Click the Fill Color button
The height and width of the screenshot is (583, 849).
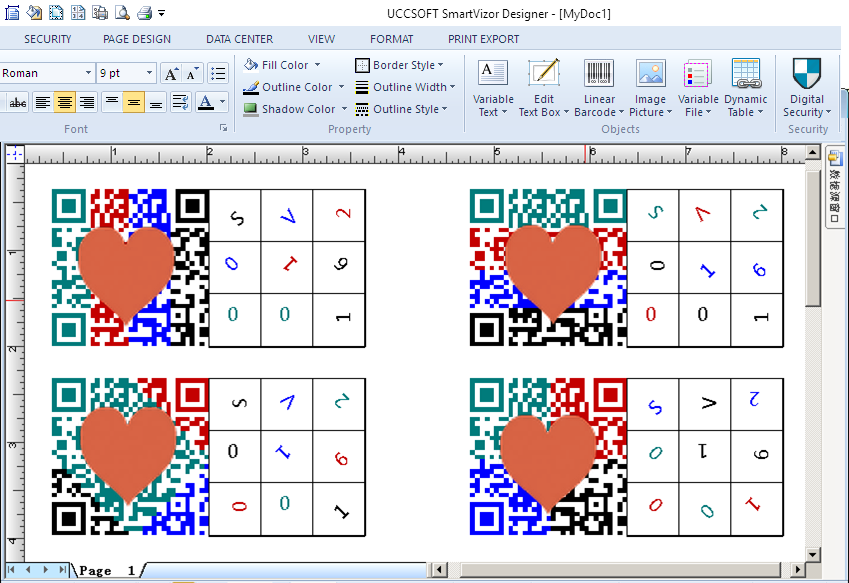(282, 65)
